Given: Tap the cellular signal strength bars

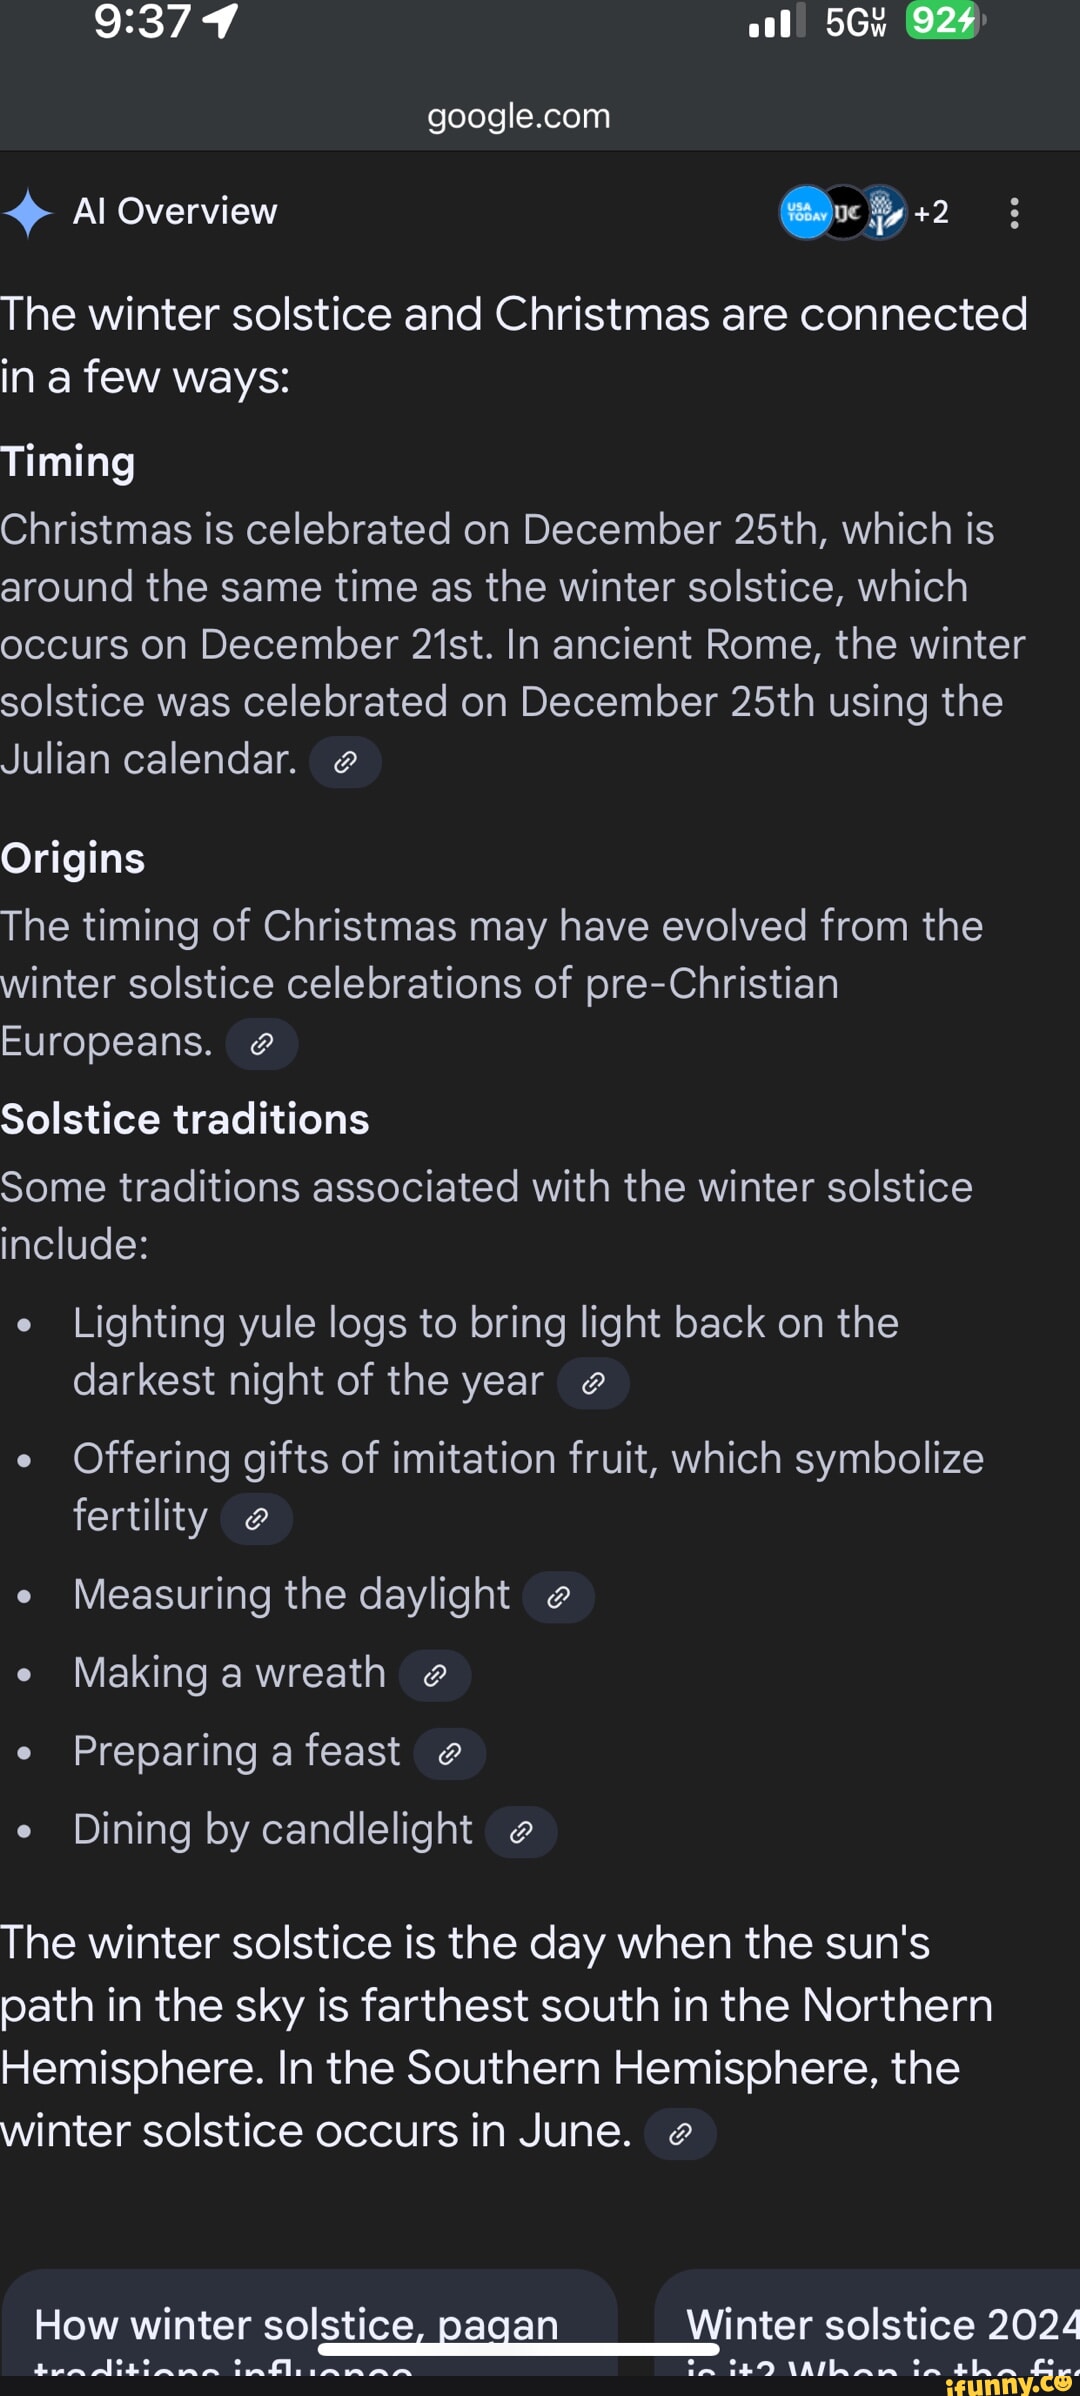Looking at the screenshot, I should (775, 22).
